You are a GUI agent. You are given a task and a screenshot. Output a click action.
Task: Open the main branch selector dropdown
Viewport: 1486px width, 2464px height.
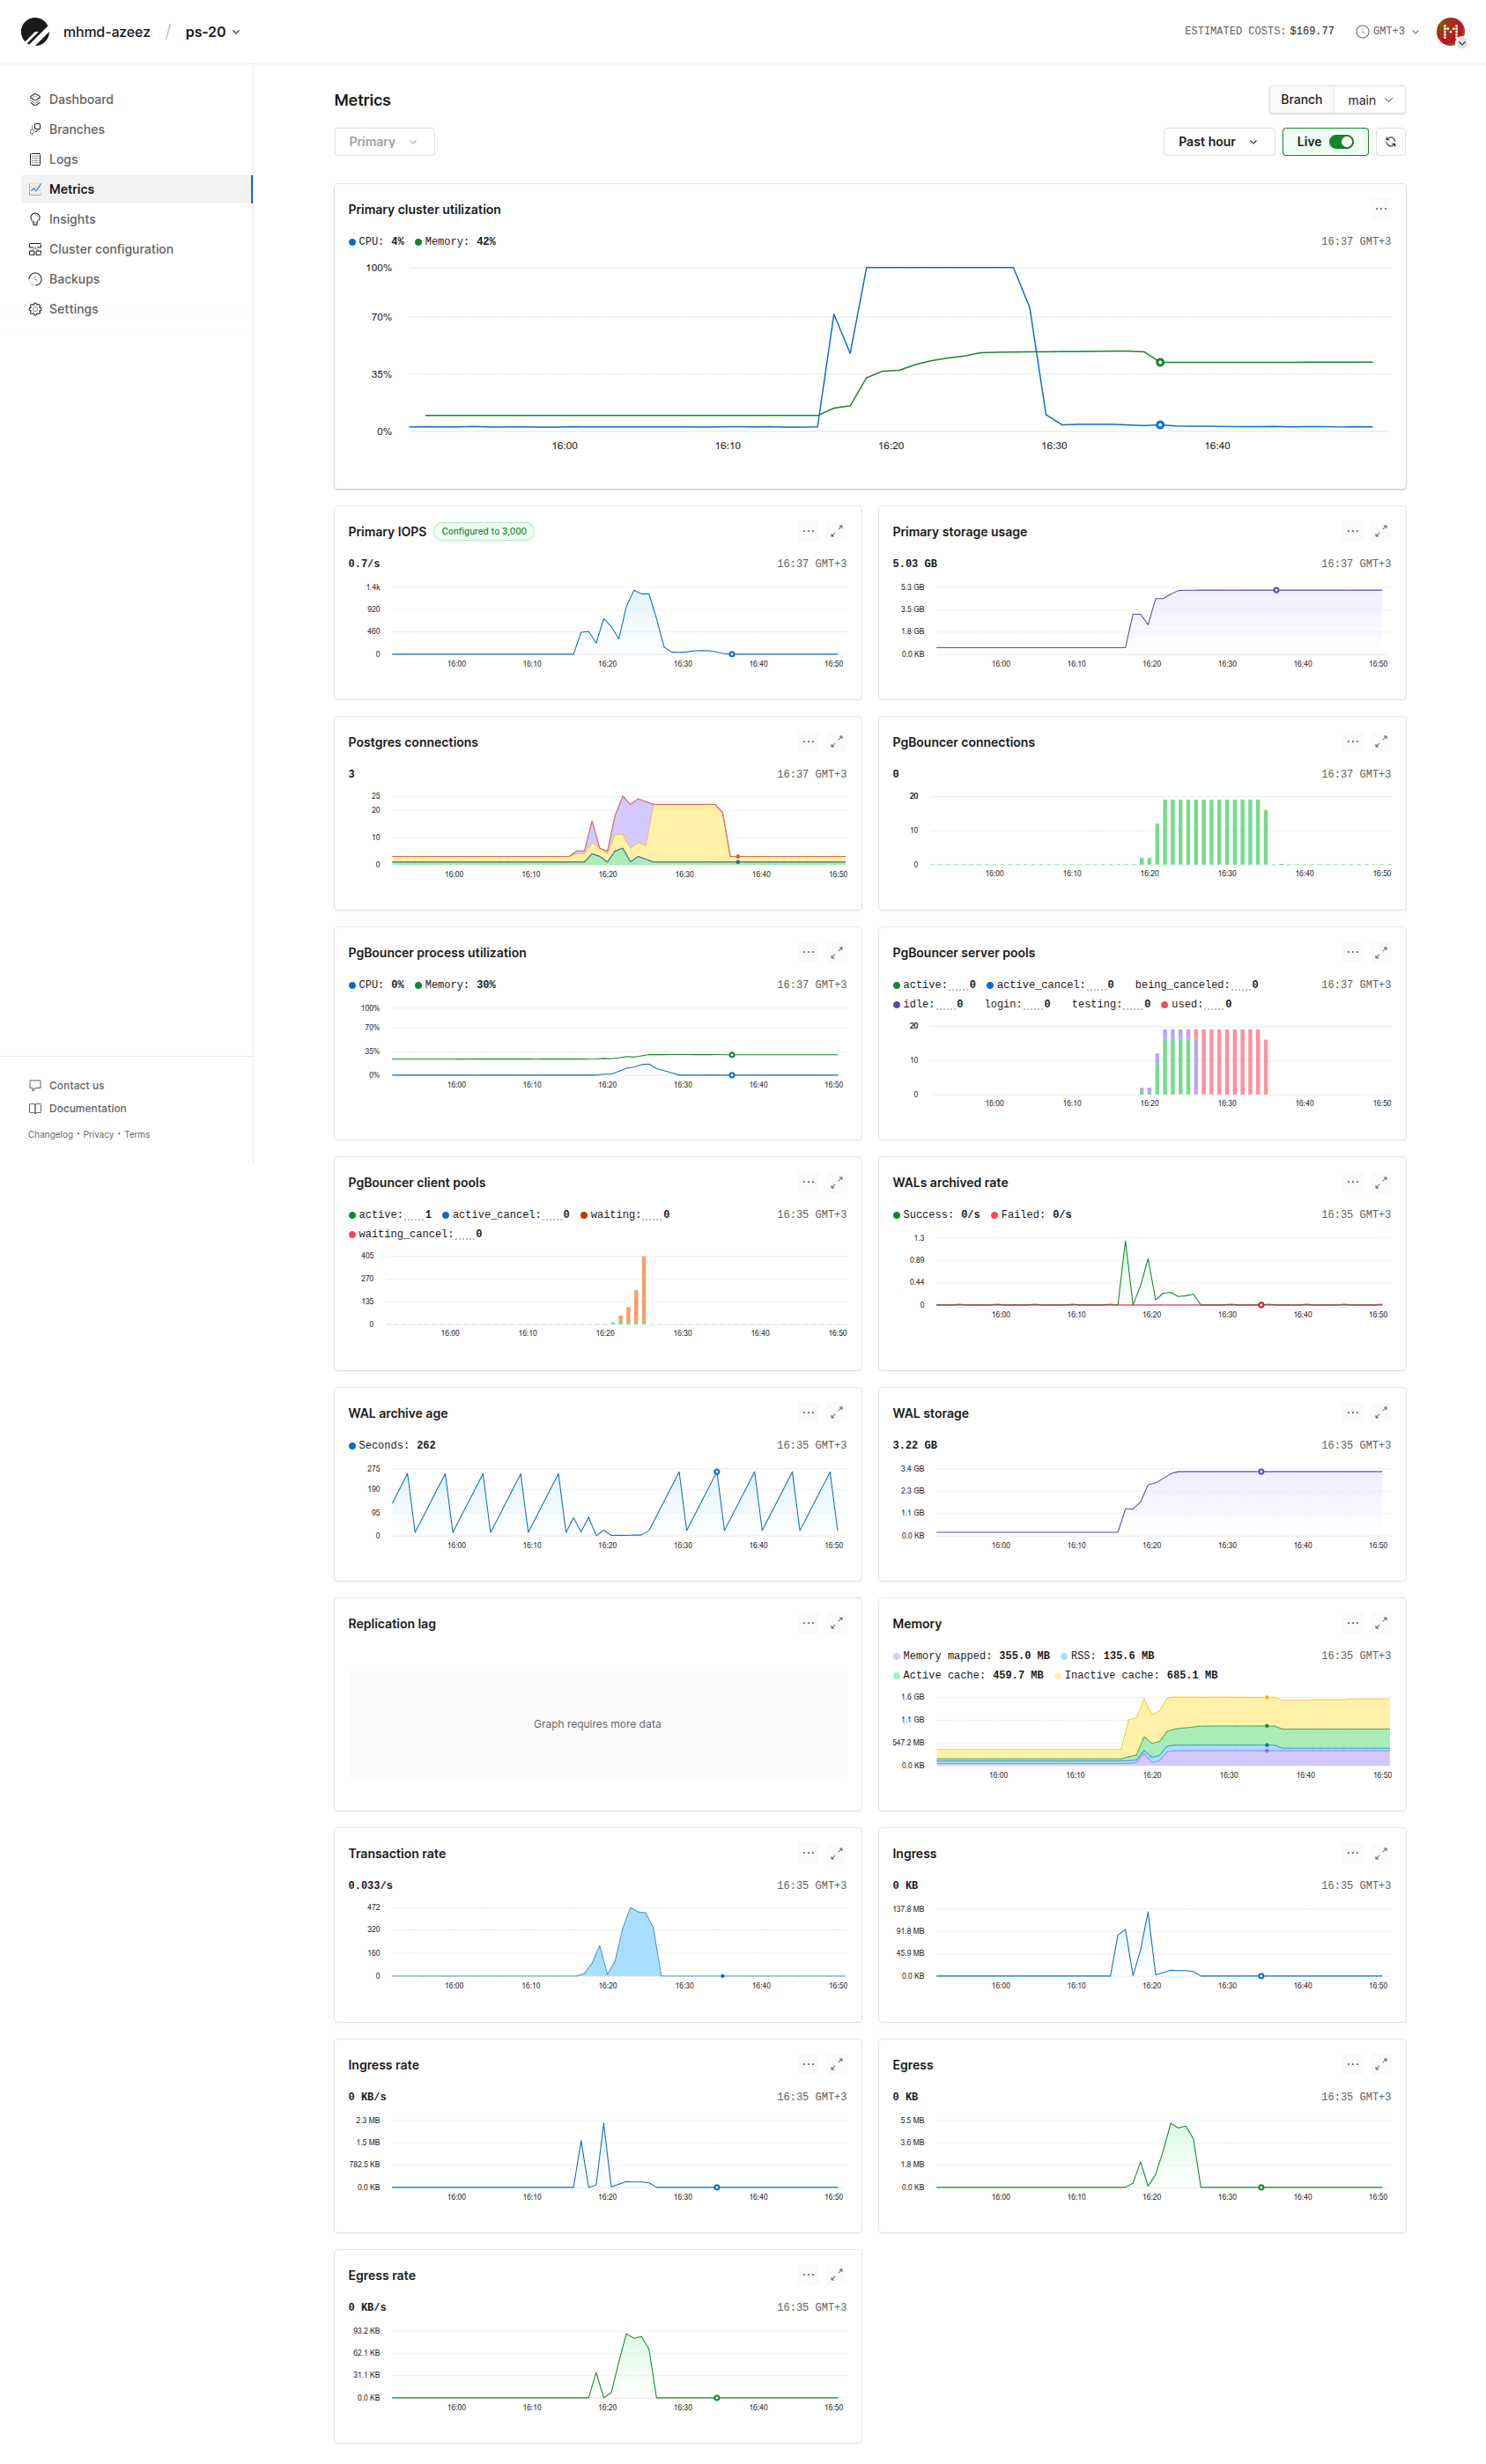(x=1369, y=100)
